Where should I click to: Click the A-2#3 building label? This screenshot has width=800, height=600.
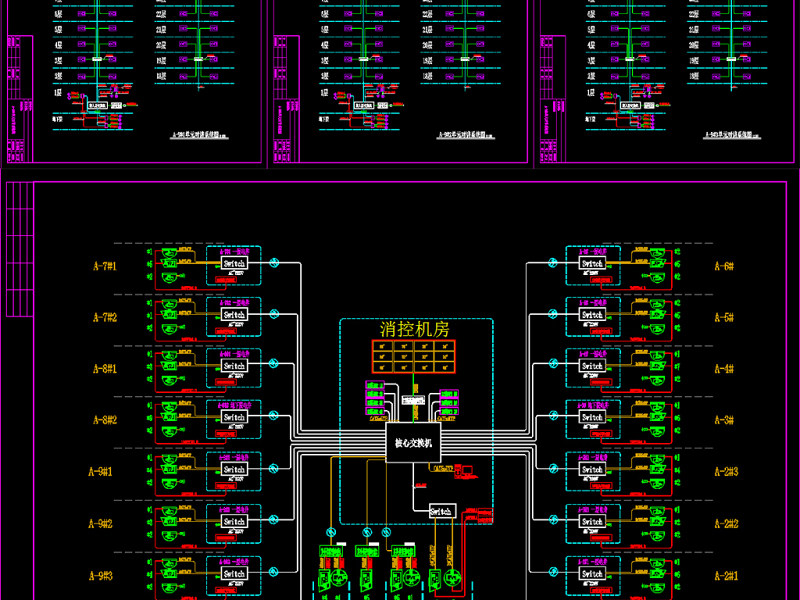click(x=726, y=471)
